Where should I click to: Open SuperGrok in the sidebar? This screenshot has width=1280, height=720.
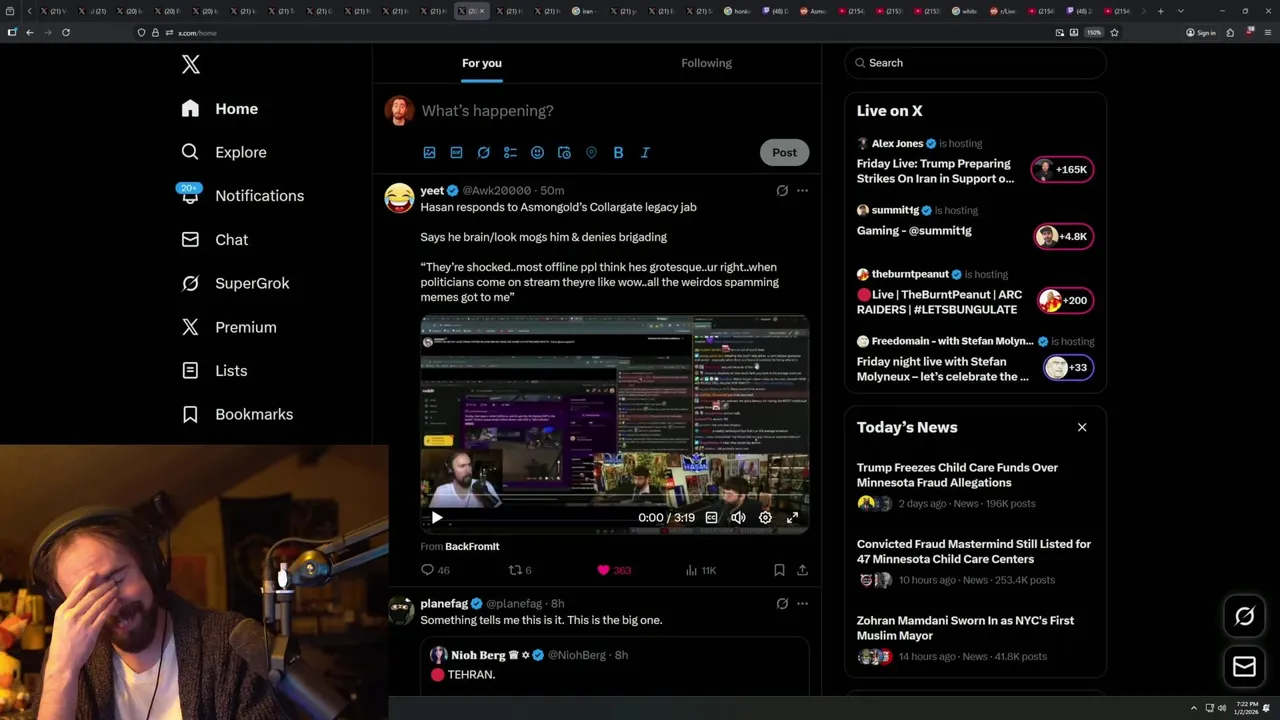pyautogui.click(x=235, y=283)
